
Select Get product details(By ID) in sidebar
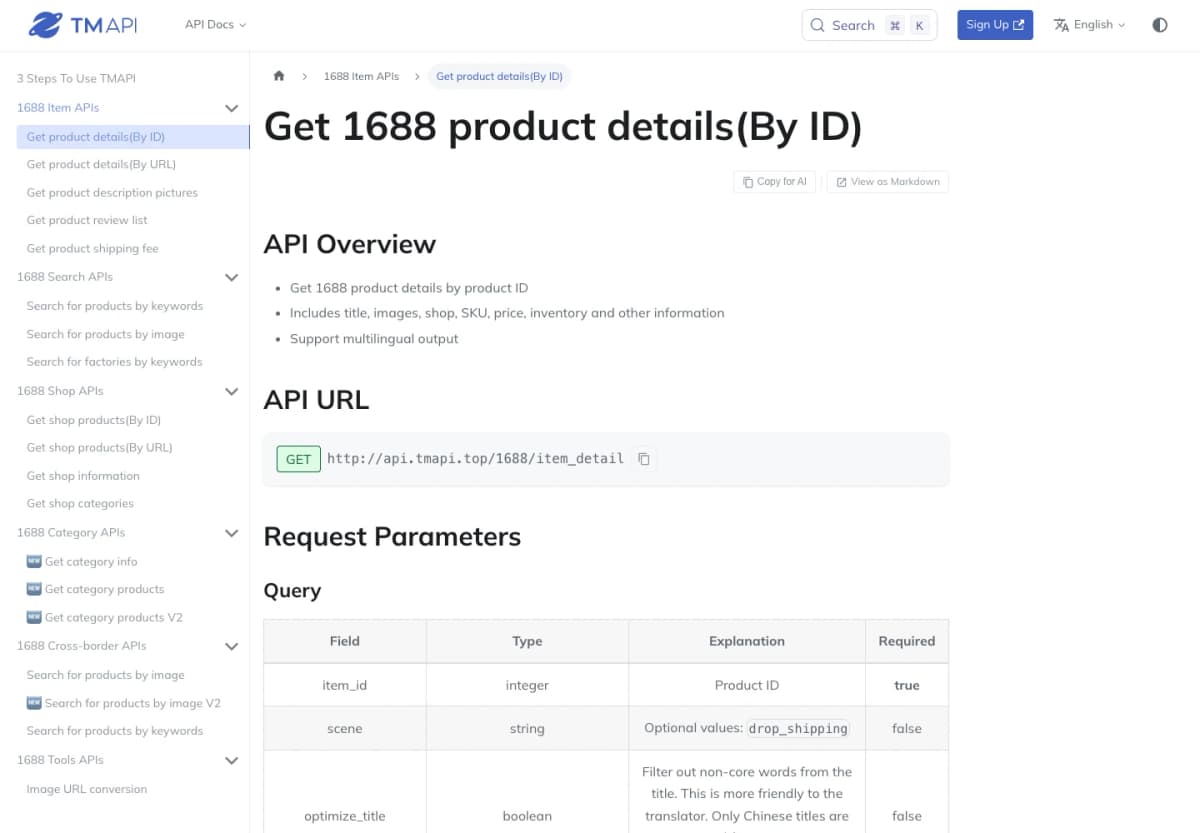point(133,137)
